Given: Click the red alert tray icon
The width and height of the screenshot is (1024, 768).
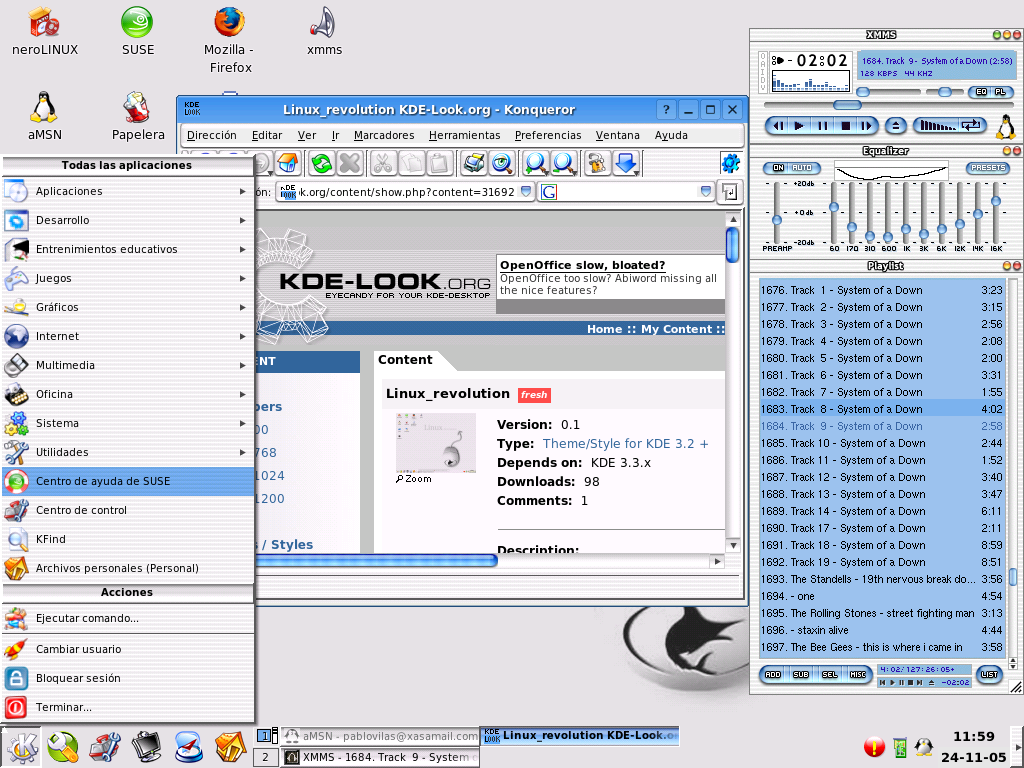Looking at the screenshot, I should [x=874, y=747].
